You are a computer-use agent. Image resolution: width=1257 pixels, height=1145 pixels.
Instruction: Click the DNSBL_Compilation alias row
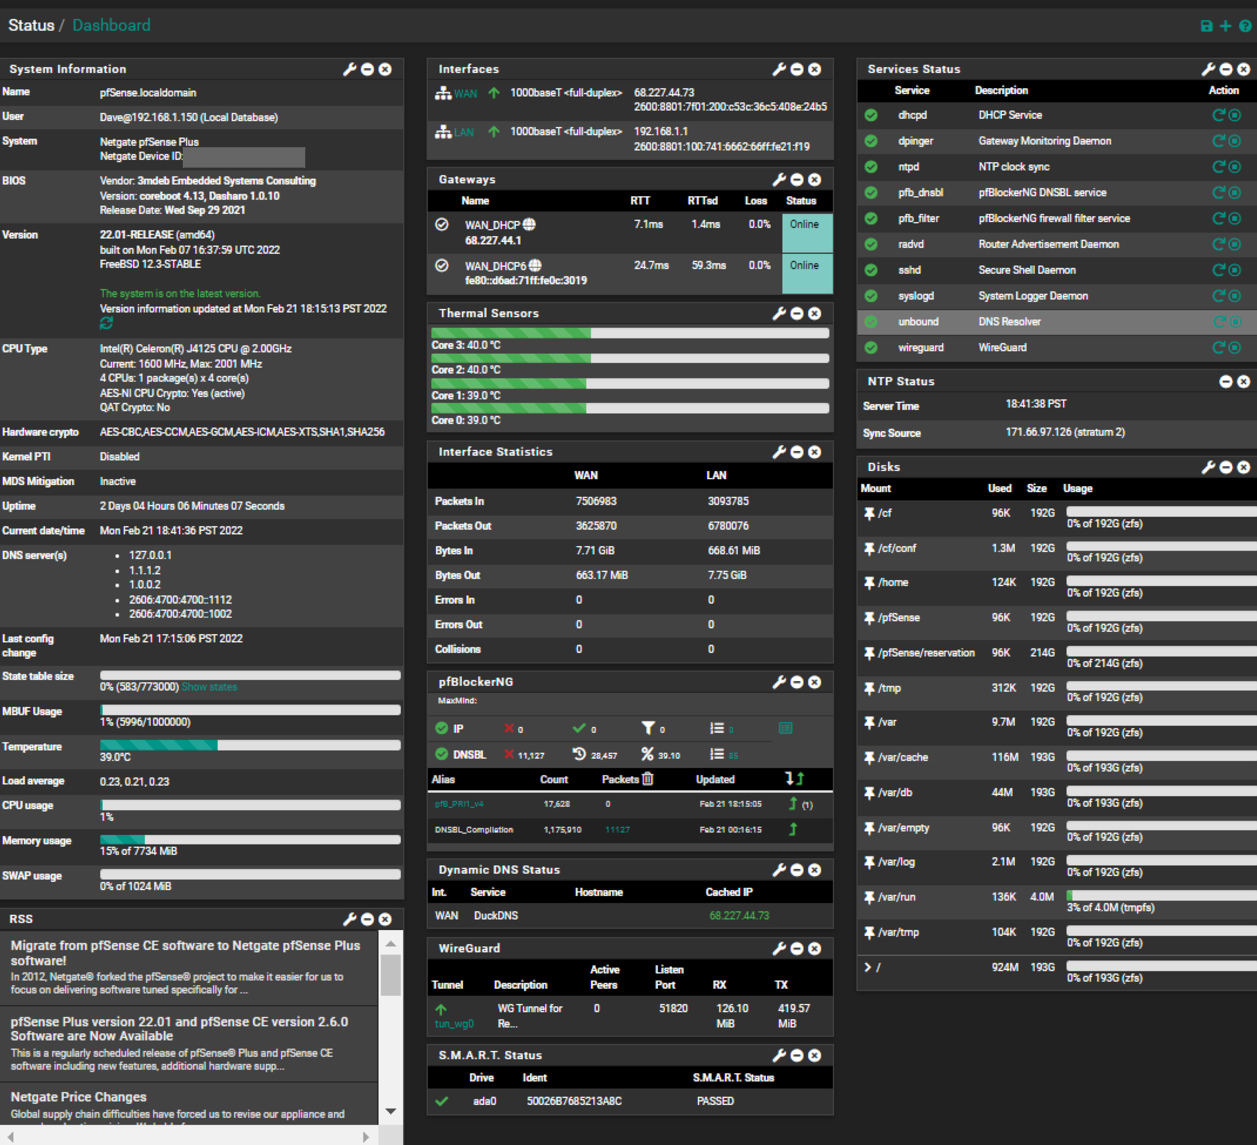pyautogui.click(x=630, y=830)
